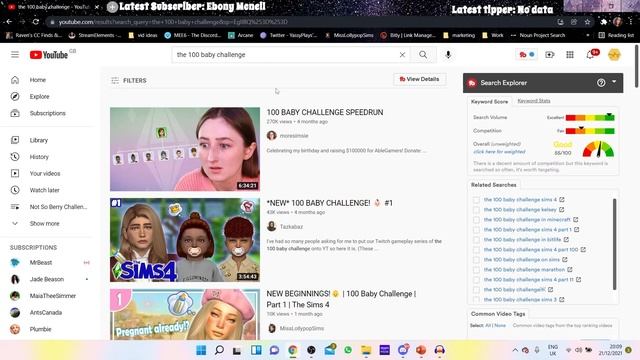Tick checkbox for 'challenge sims 4 part 1'
640x360 pixels.
pos(476,230)
